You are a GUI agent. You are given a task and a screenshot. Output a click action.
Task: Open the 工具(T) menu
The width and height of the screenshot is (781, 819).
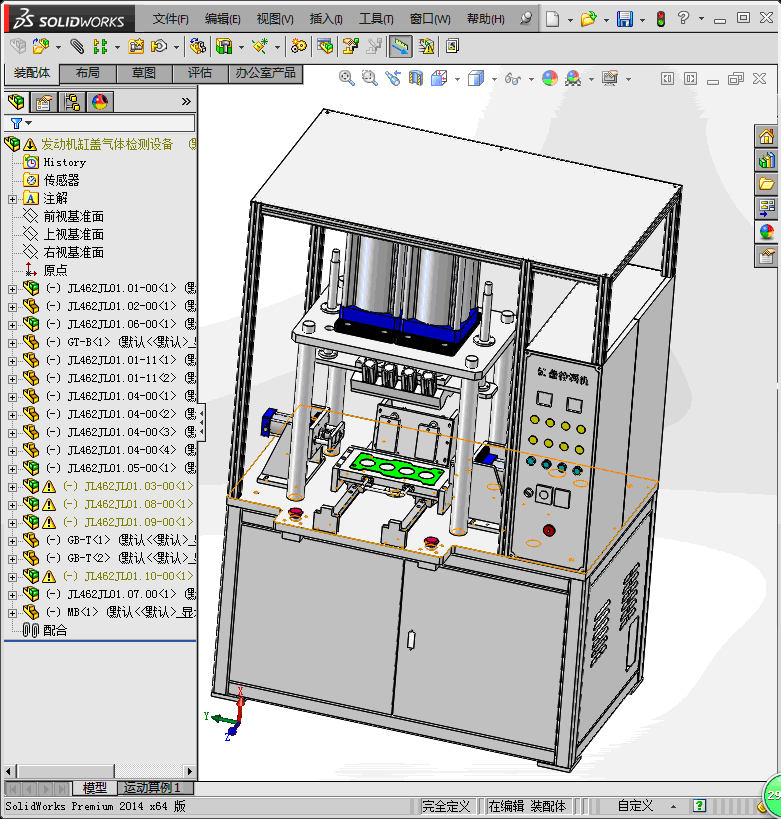pos(376,19)
